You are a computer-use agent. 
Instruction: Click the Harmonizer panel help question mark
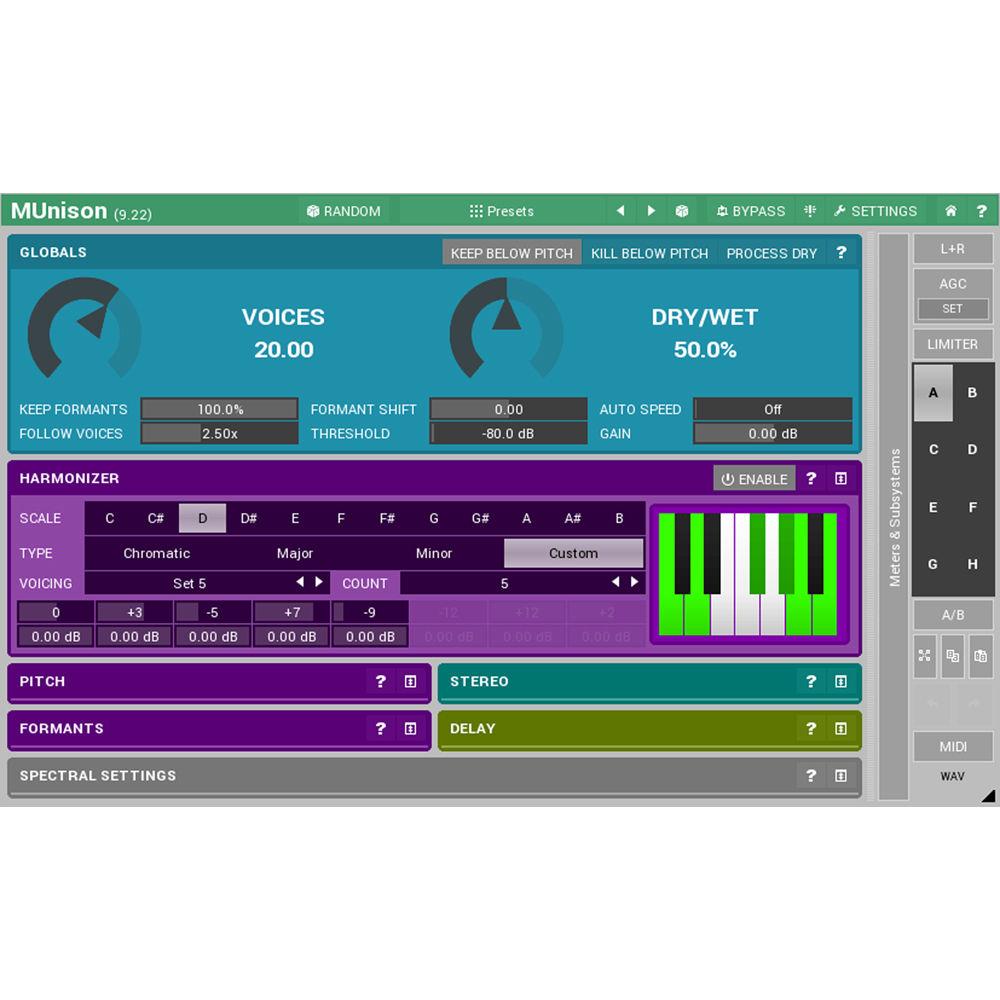pos(811,479)
